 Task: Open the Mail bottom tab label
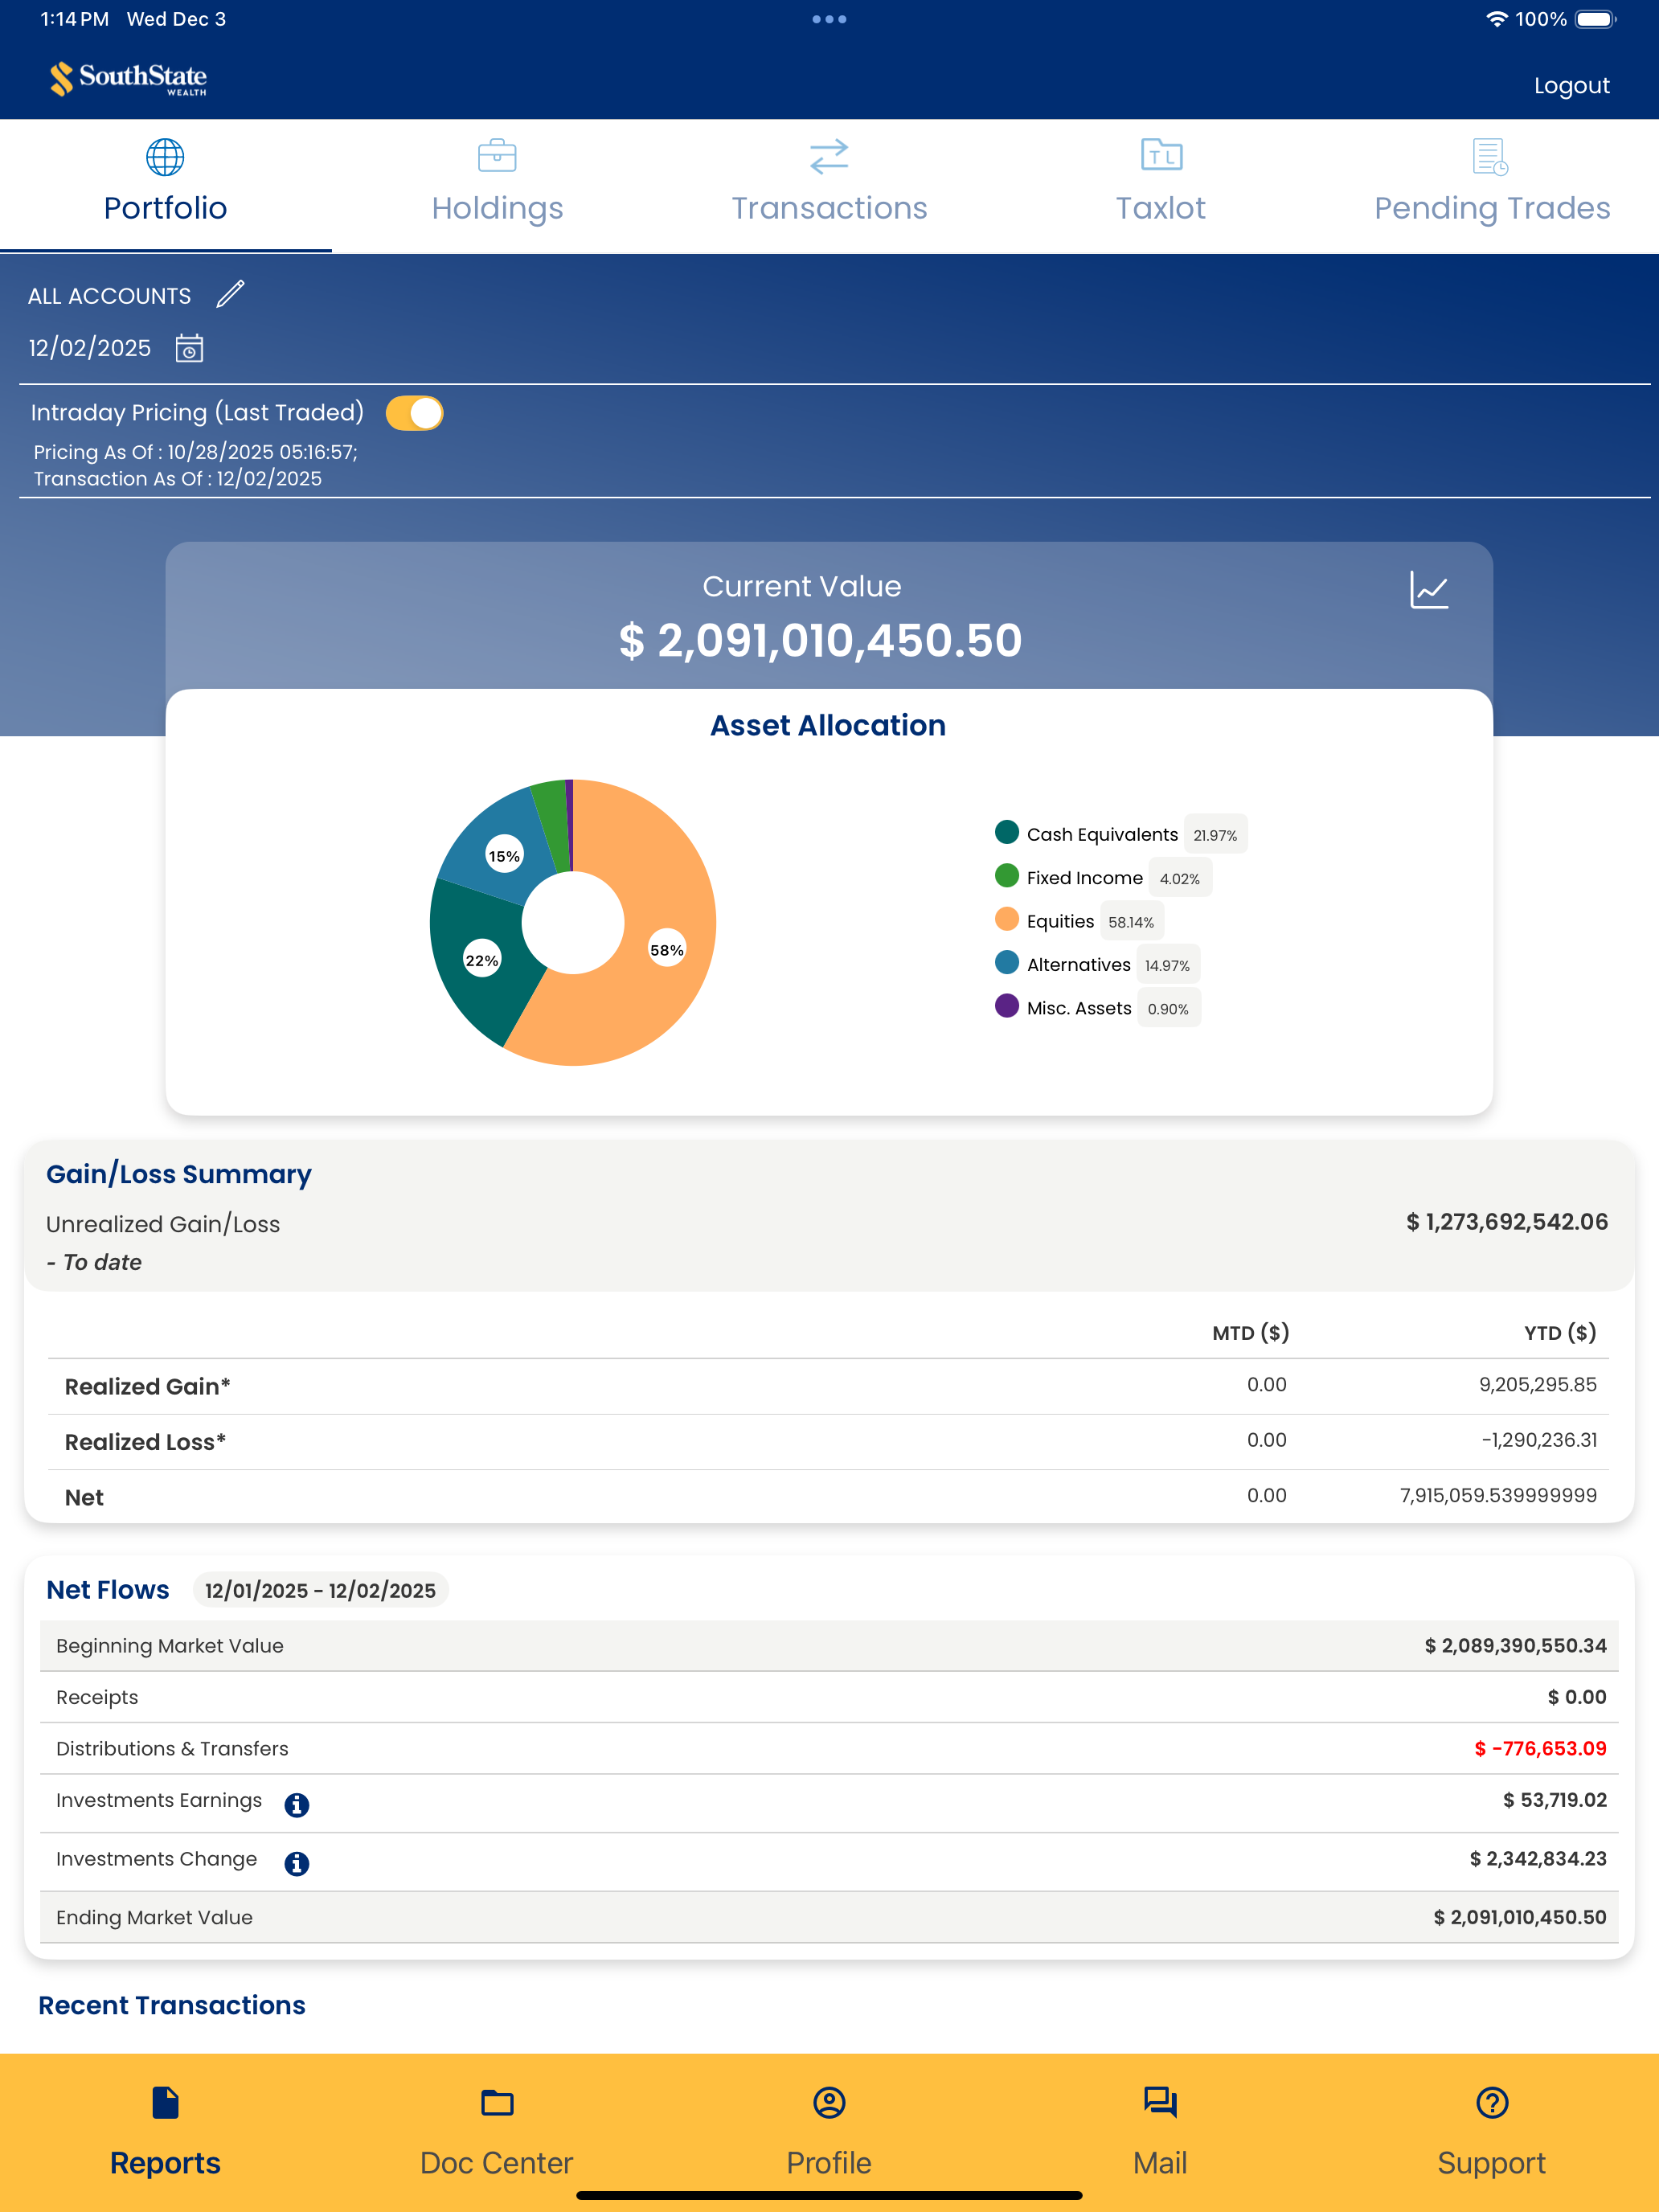tap(1160, 2163)
